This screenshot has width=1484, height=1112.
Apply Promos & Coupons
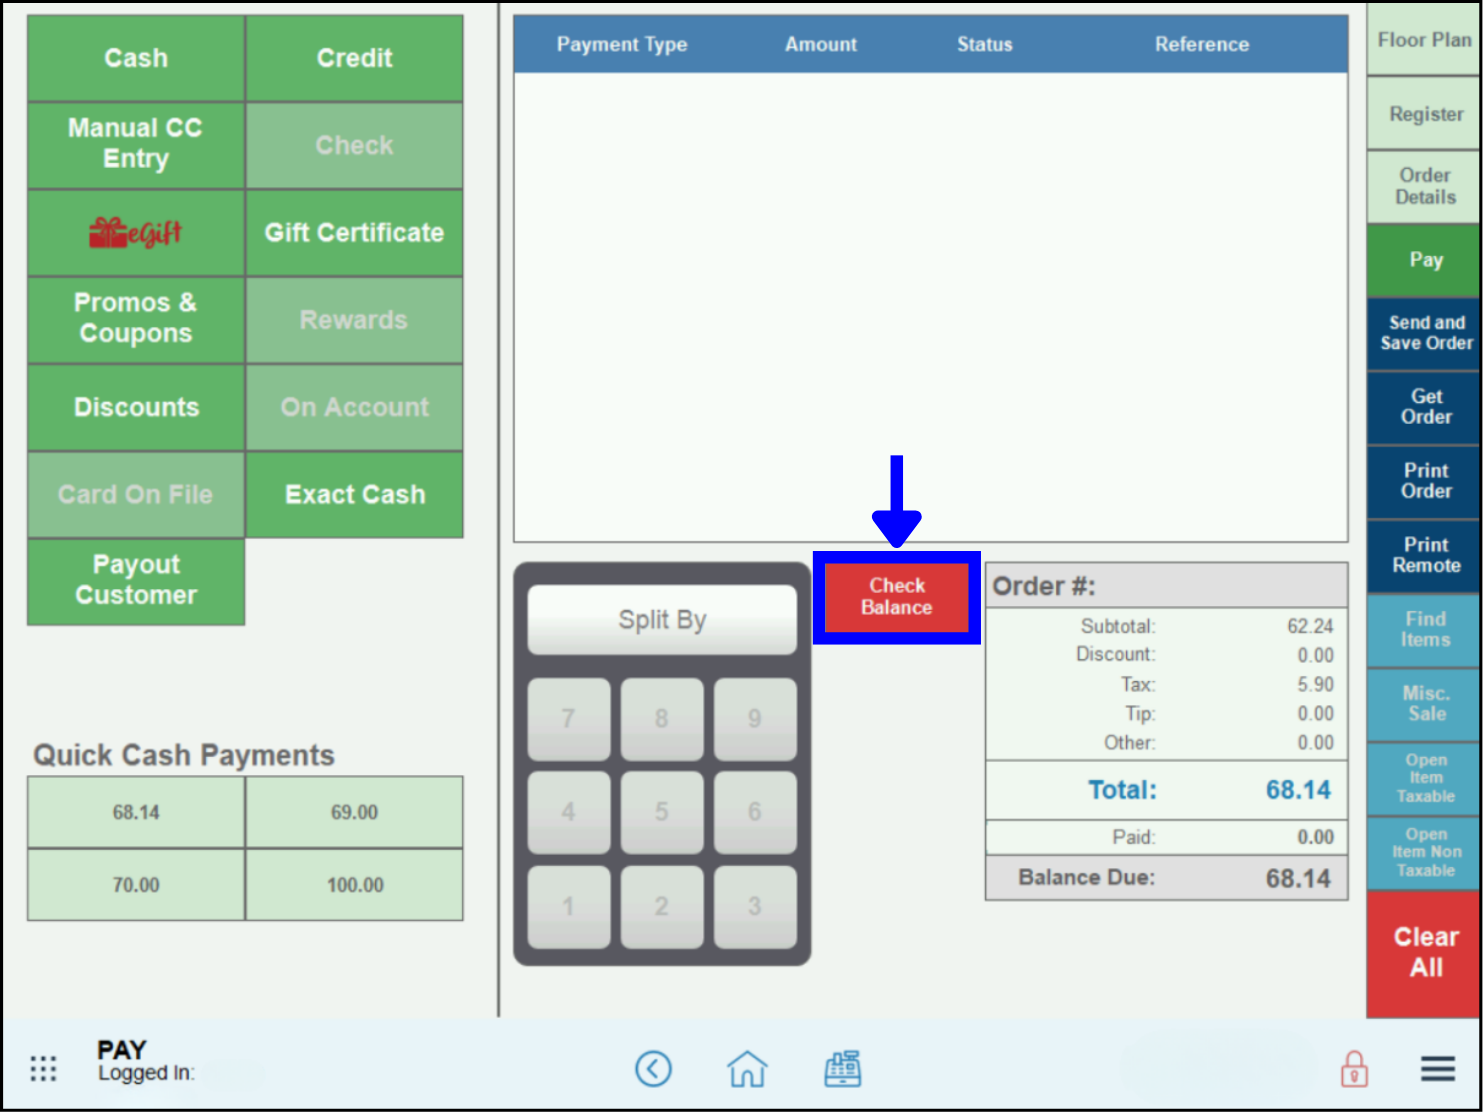(x=135, y=318)
